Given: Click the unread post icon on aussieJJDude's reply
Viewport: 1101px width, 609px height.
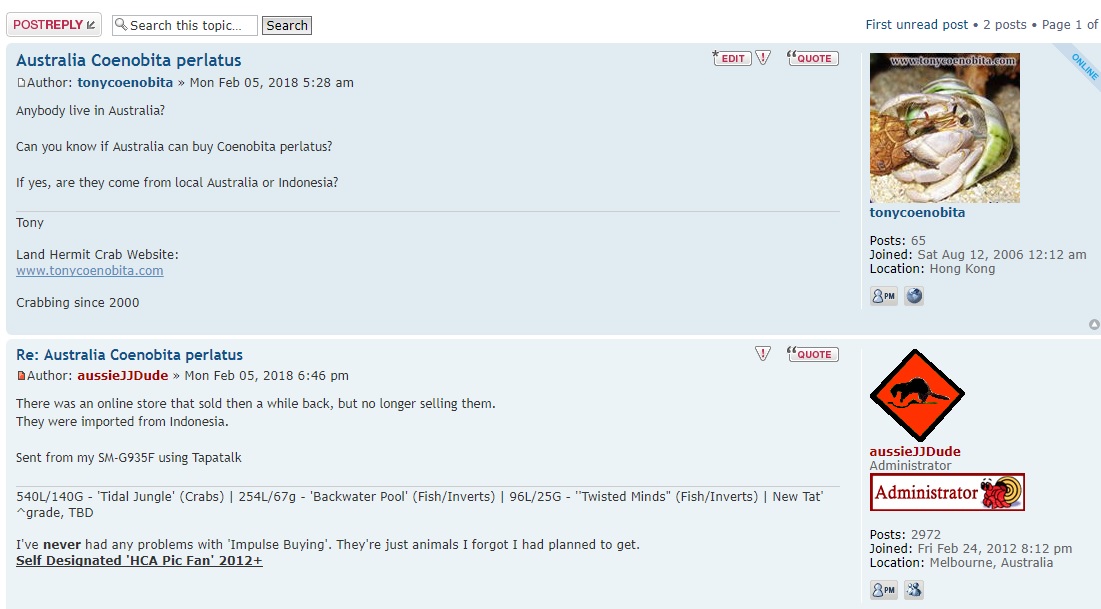Looking at the screenshot, I should [21, 376].
